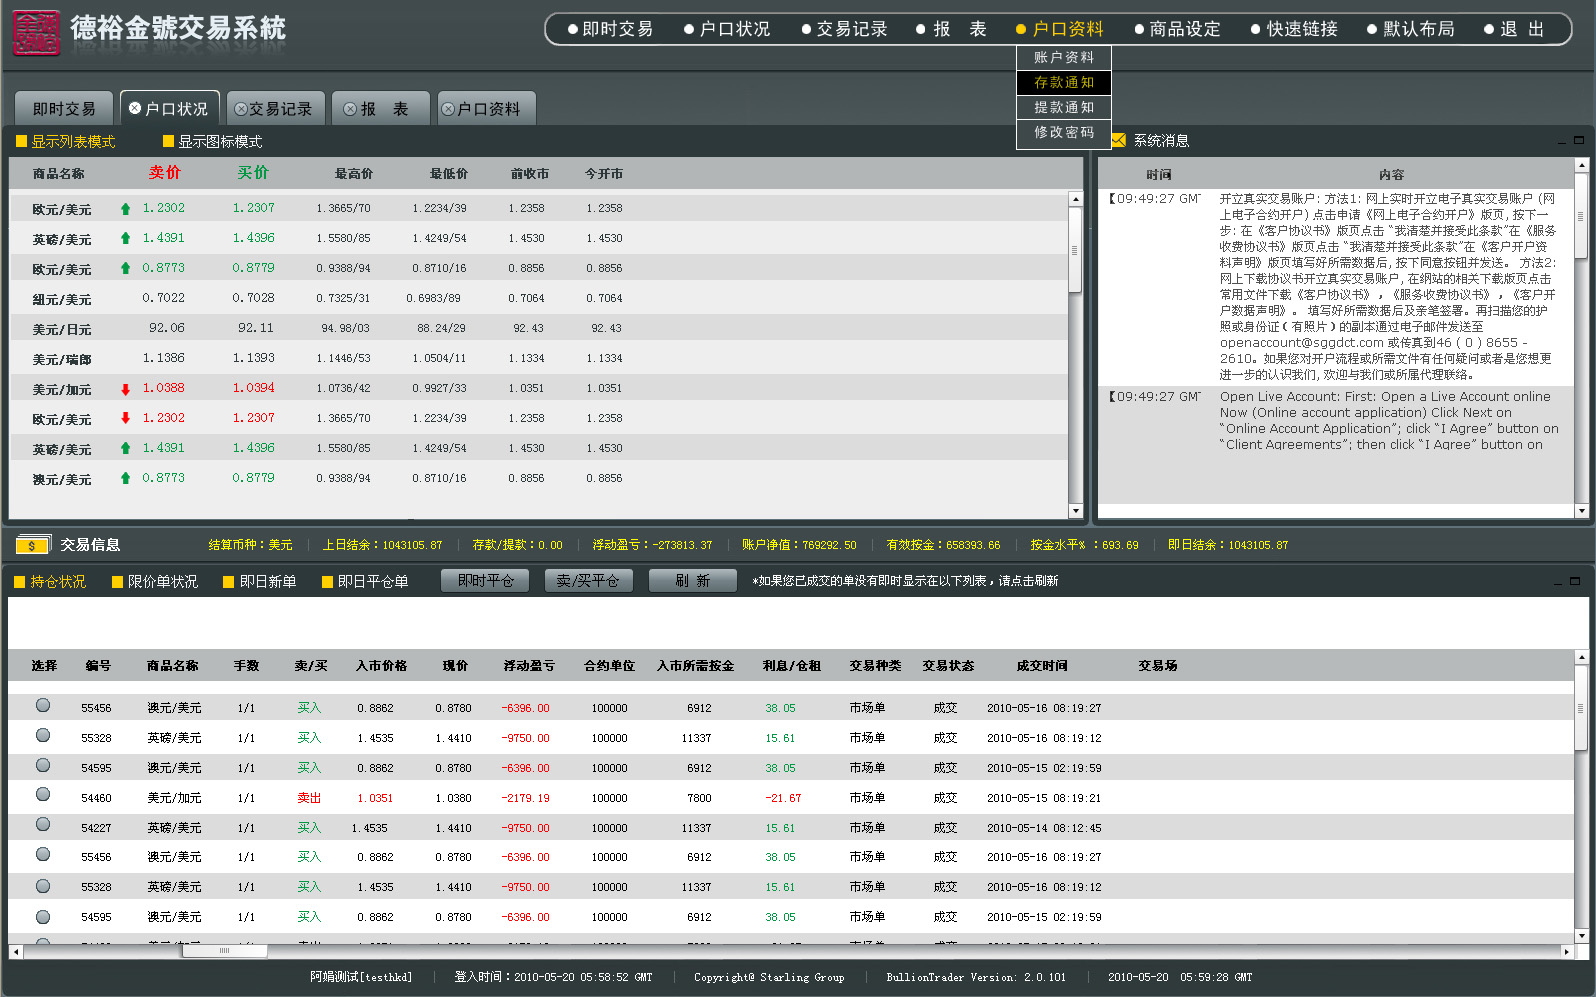The height and width of the screenshot is (997, 1596).
Task: Select the 纽元/美元 row in price list
Action: coord(539,298)
